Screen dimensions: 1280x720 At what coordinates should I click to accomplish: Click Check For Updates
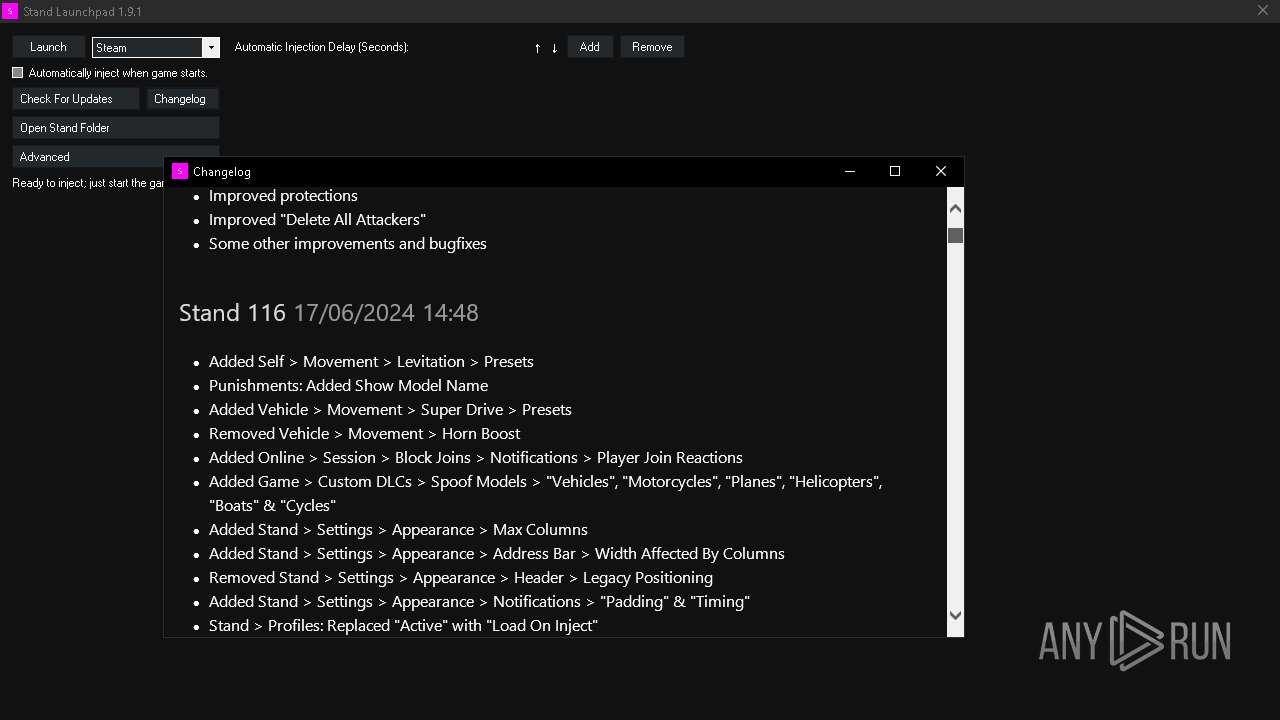point(76,99)
